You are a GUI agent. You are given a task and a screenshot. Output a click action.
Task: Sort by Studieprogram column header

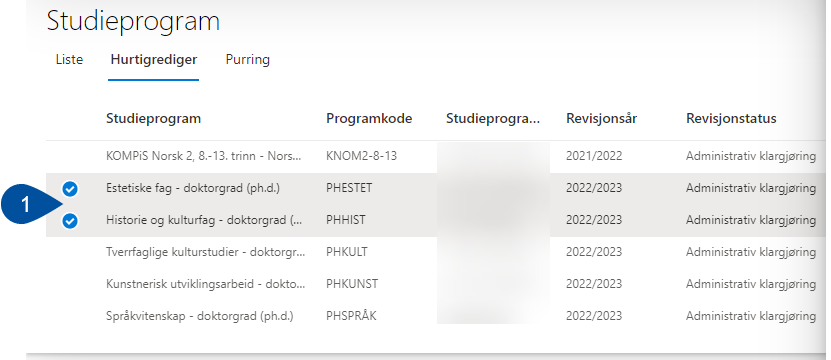[x=153, y=118]
